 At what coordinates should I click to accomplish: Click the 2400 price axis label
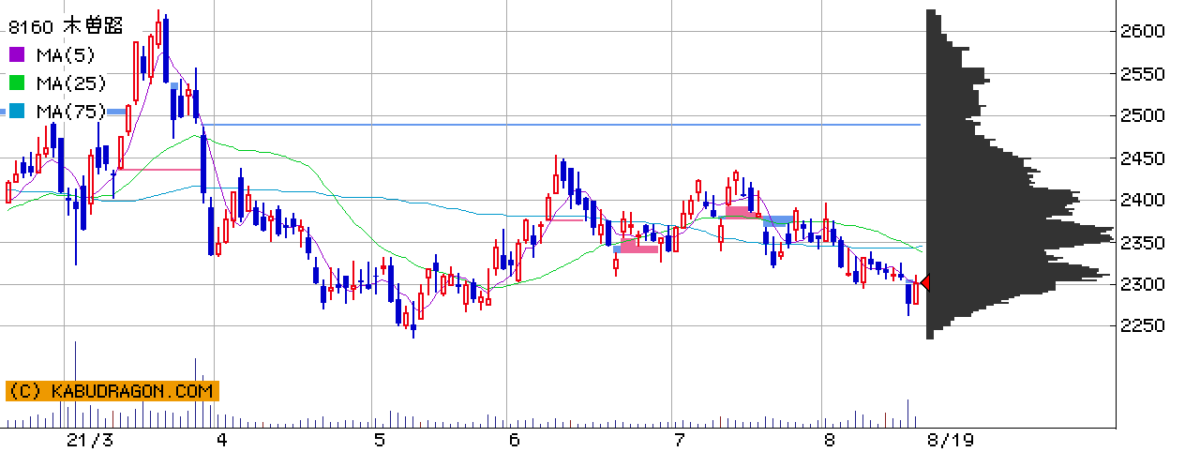(1142, 200)
